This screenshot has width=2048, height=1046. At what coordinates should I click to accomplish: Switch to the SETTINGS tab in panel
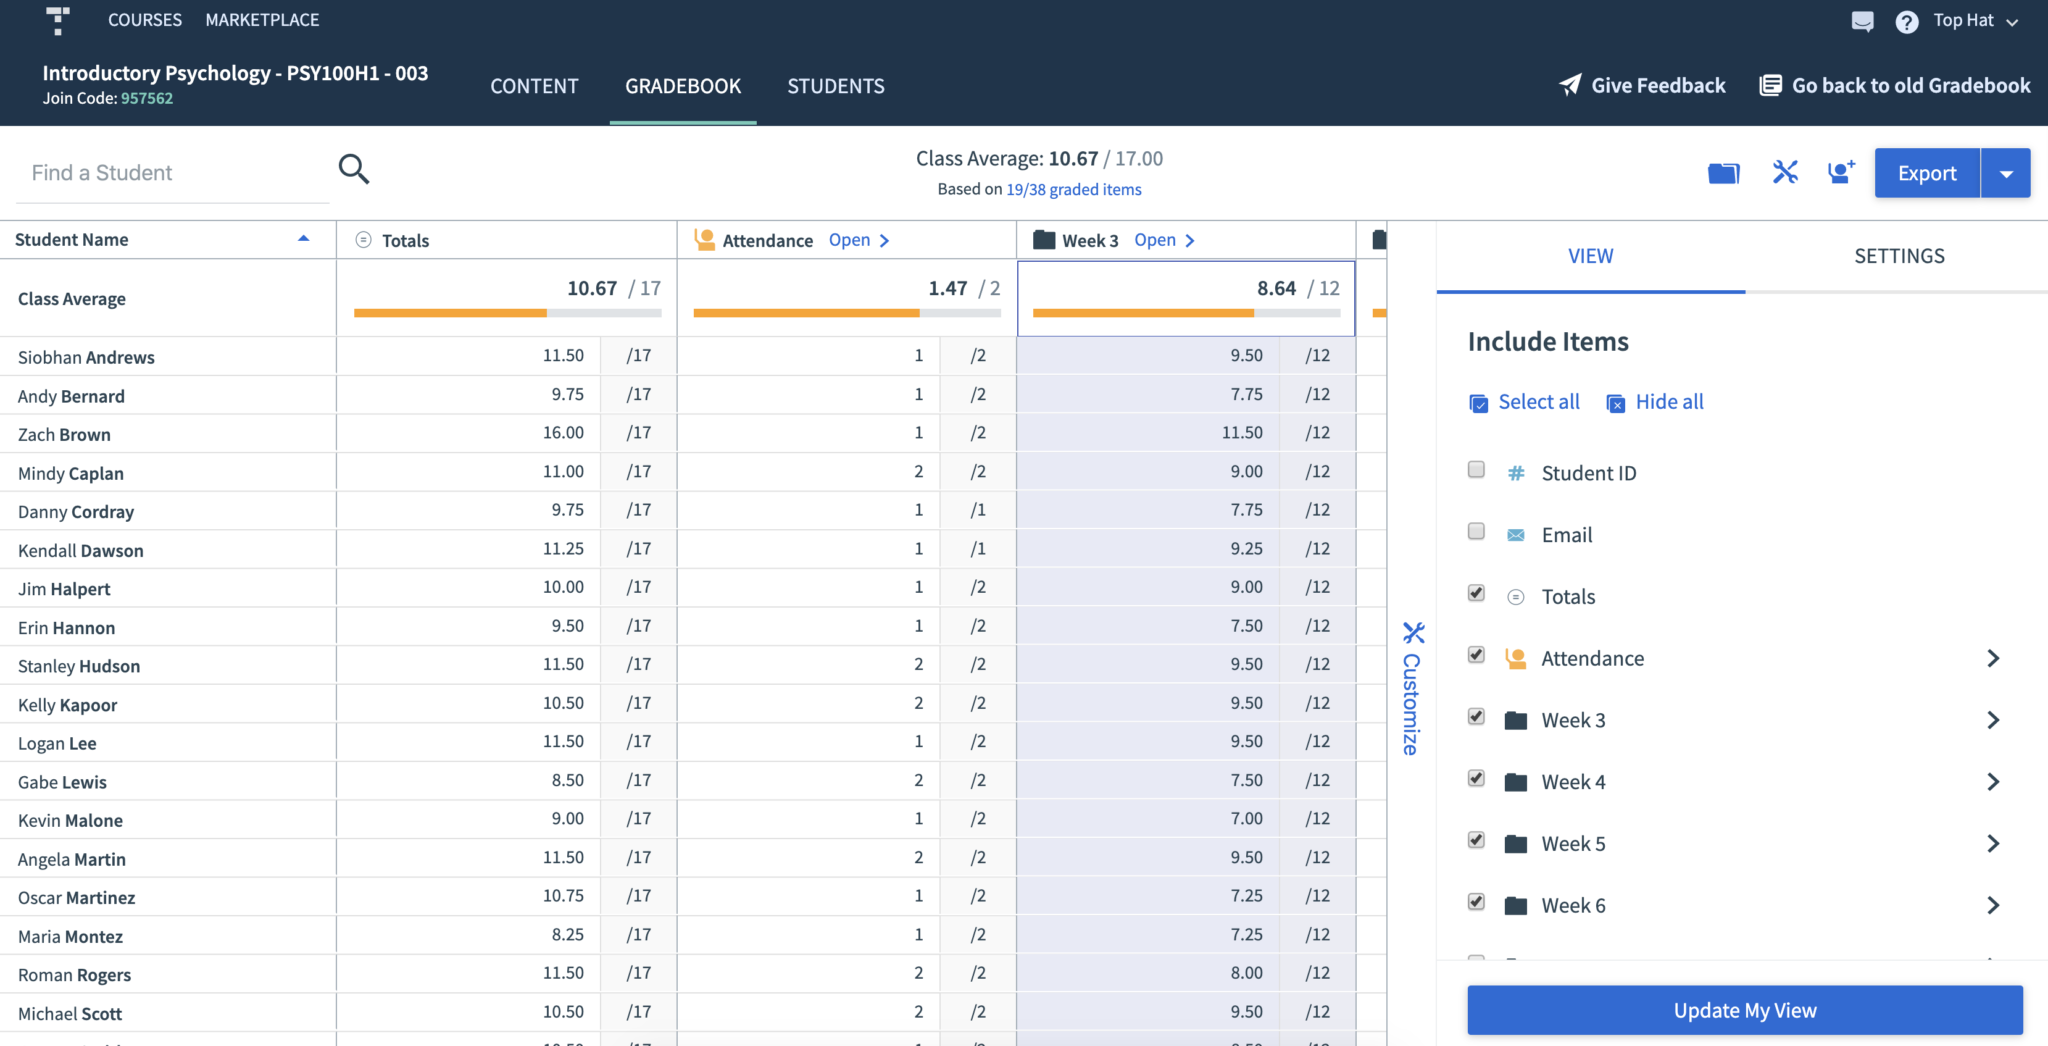[1899, 256]
